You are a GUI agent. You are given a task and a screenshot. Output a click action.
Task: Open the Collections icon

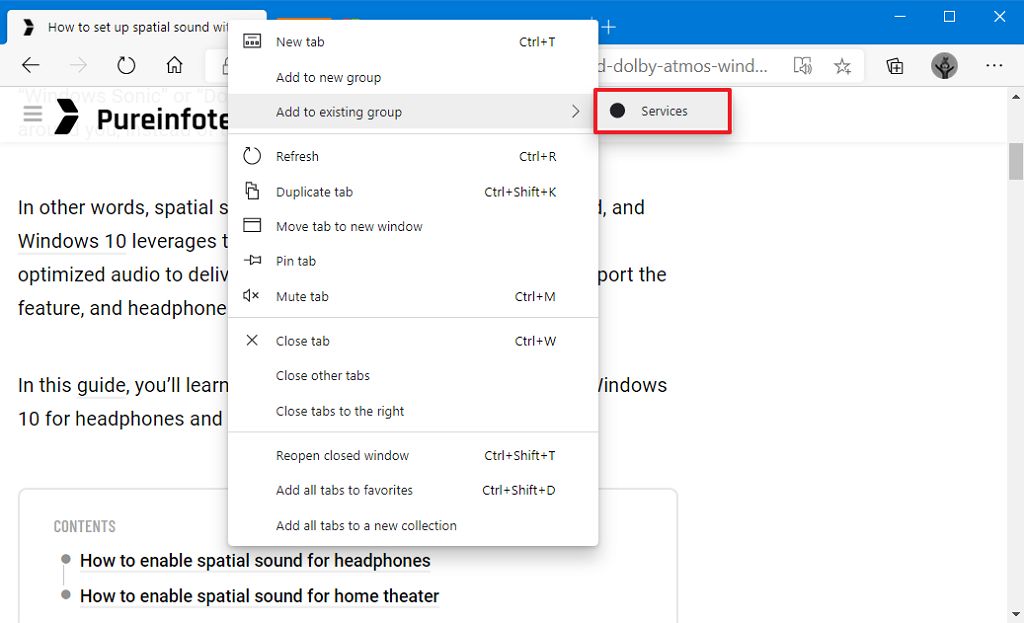coord(895,66)
